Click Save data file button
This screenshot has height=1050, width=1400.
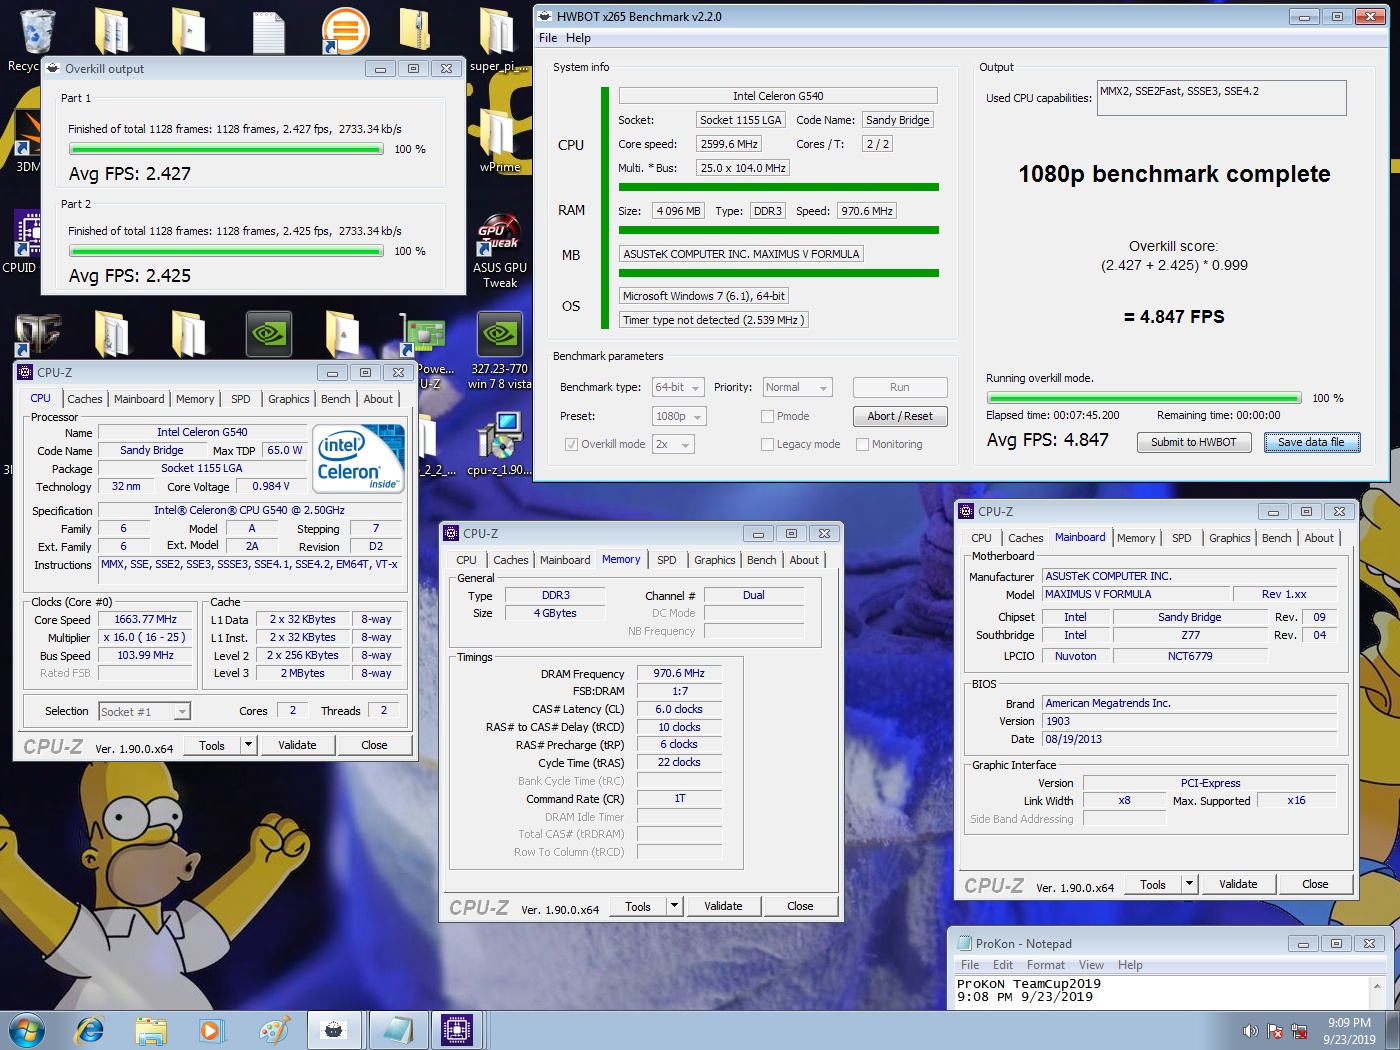point(1312,442)
